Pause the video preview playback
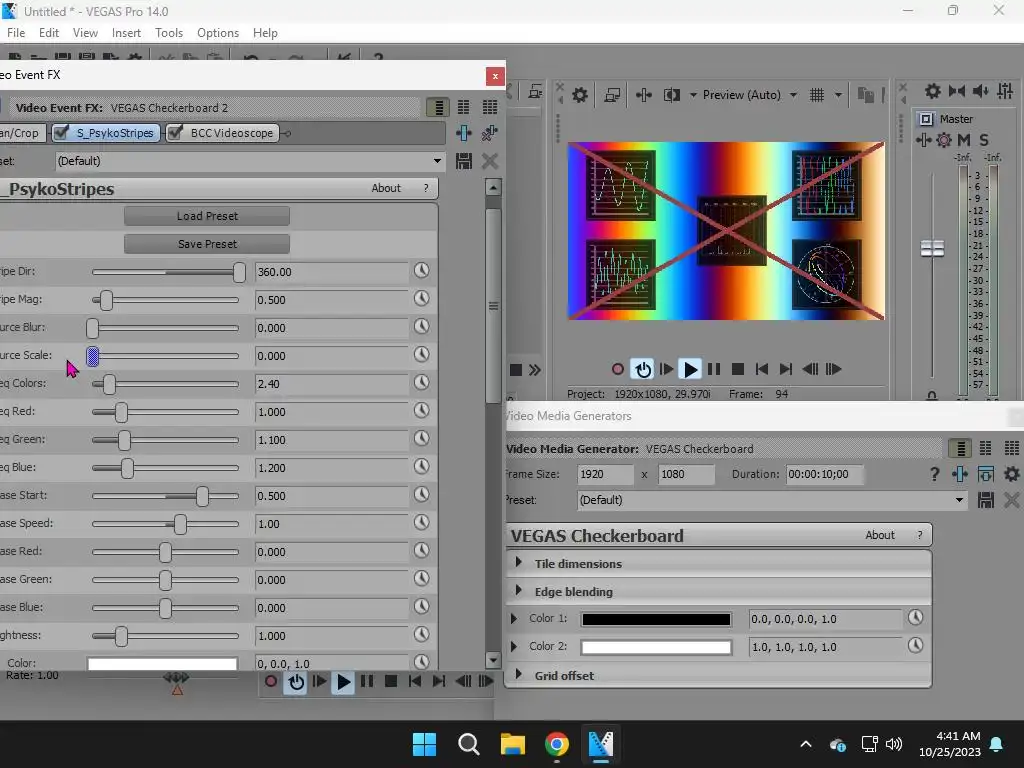The width and height of the screenshot is (1024, 768). pyautogui.click(x=714, y=370)
